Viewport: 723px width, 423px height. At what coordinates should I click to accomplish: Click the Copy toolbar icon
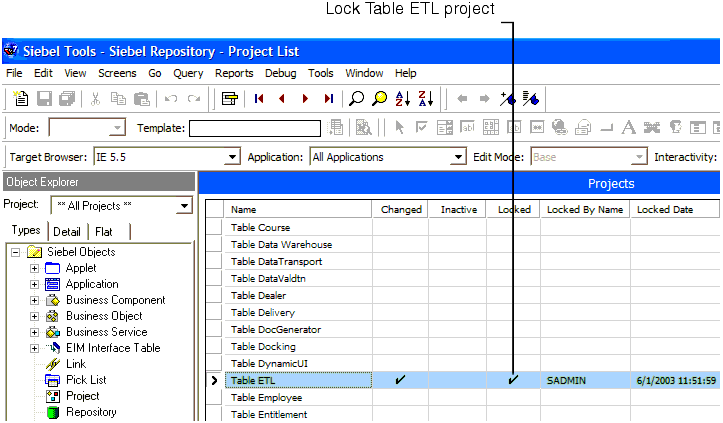118,98
